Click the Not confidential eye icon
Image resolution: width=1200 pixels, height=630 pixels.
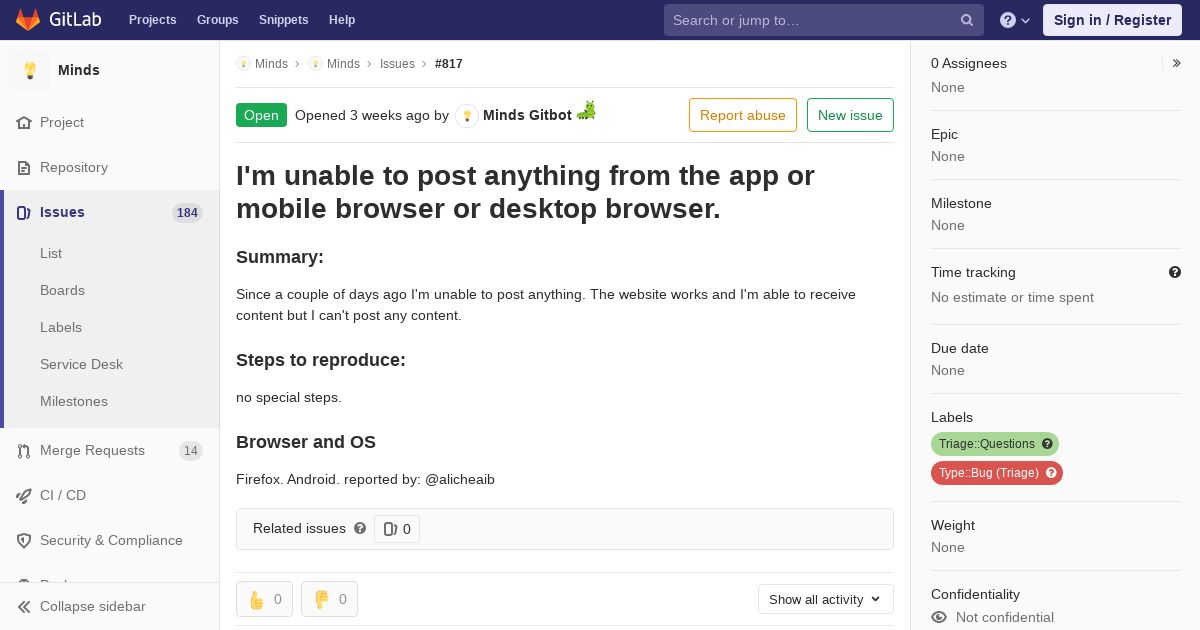coord(939,617)
